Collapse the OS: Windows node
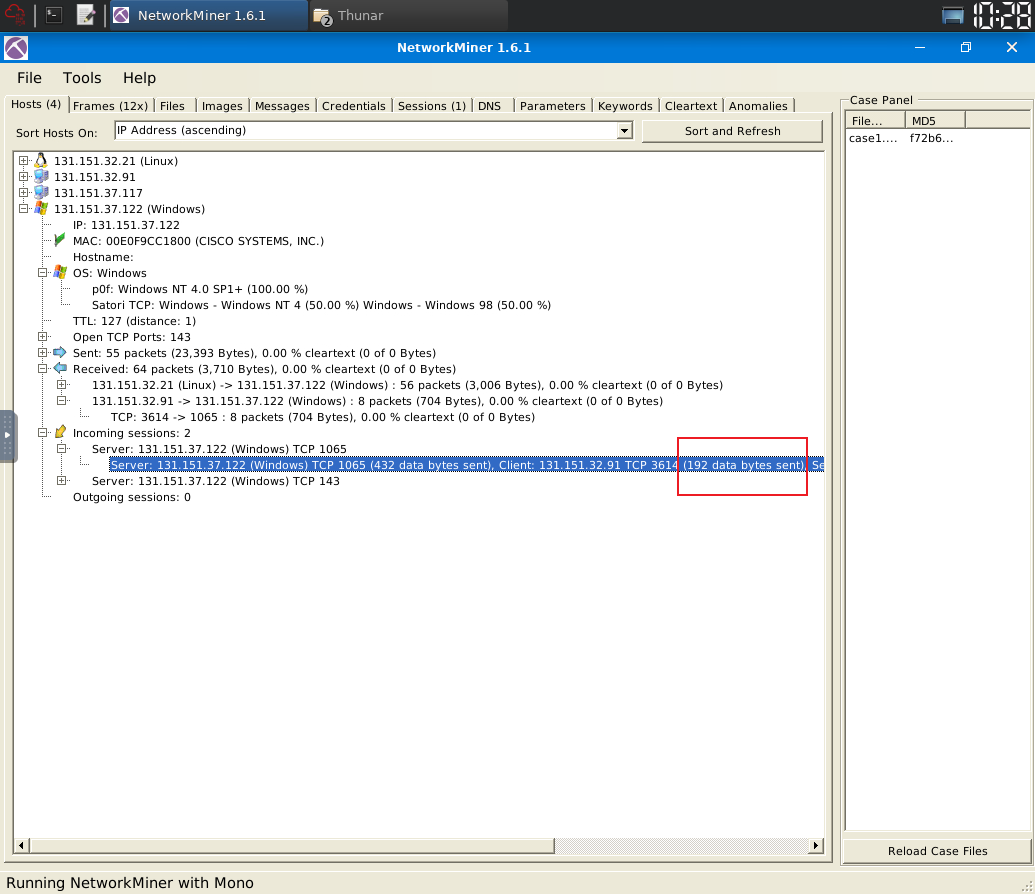Screen dimensions: 1035x894 point(43,273)
